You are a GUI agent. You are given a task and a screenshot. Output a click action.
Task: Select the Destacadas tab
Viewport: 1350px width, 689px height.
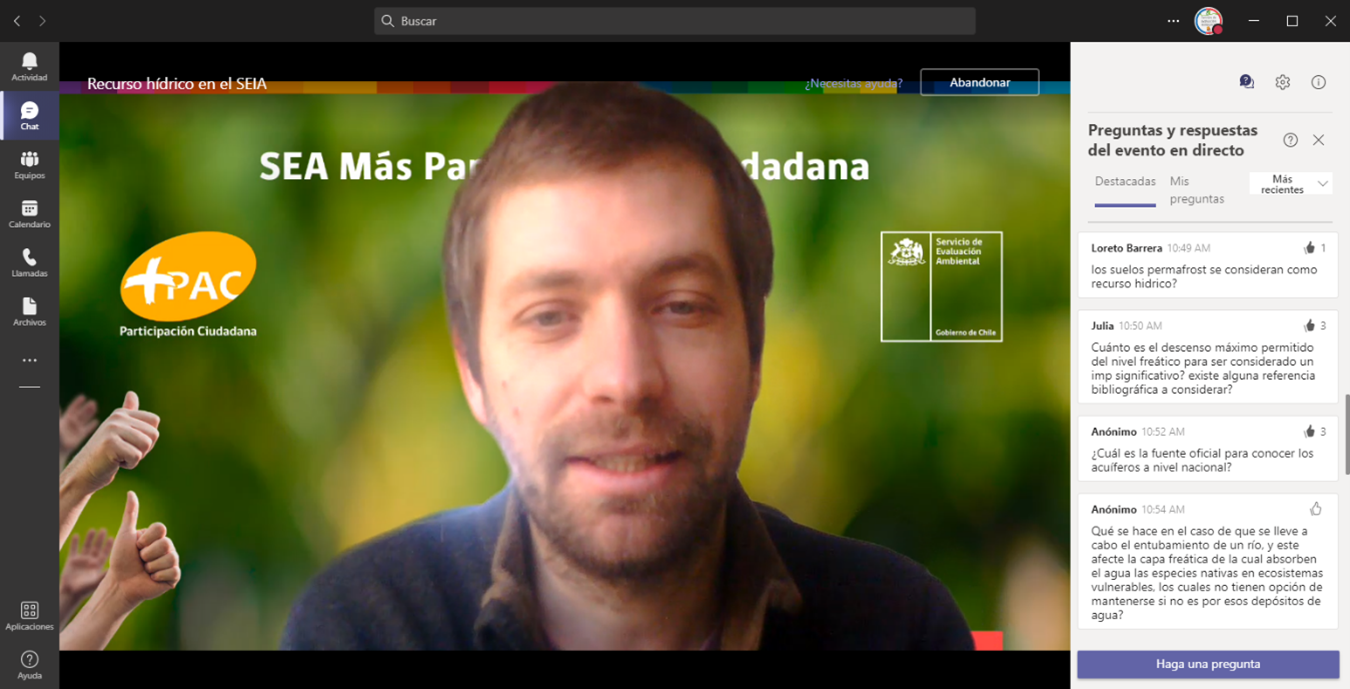coord(1125,182)
